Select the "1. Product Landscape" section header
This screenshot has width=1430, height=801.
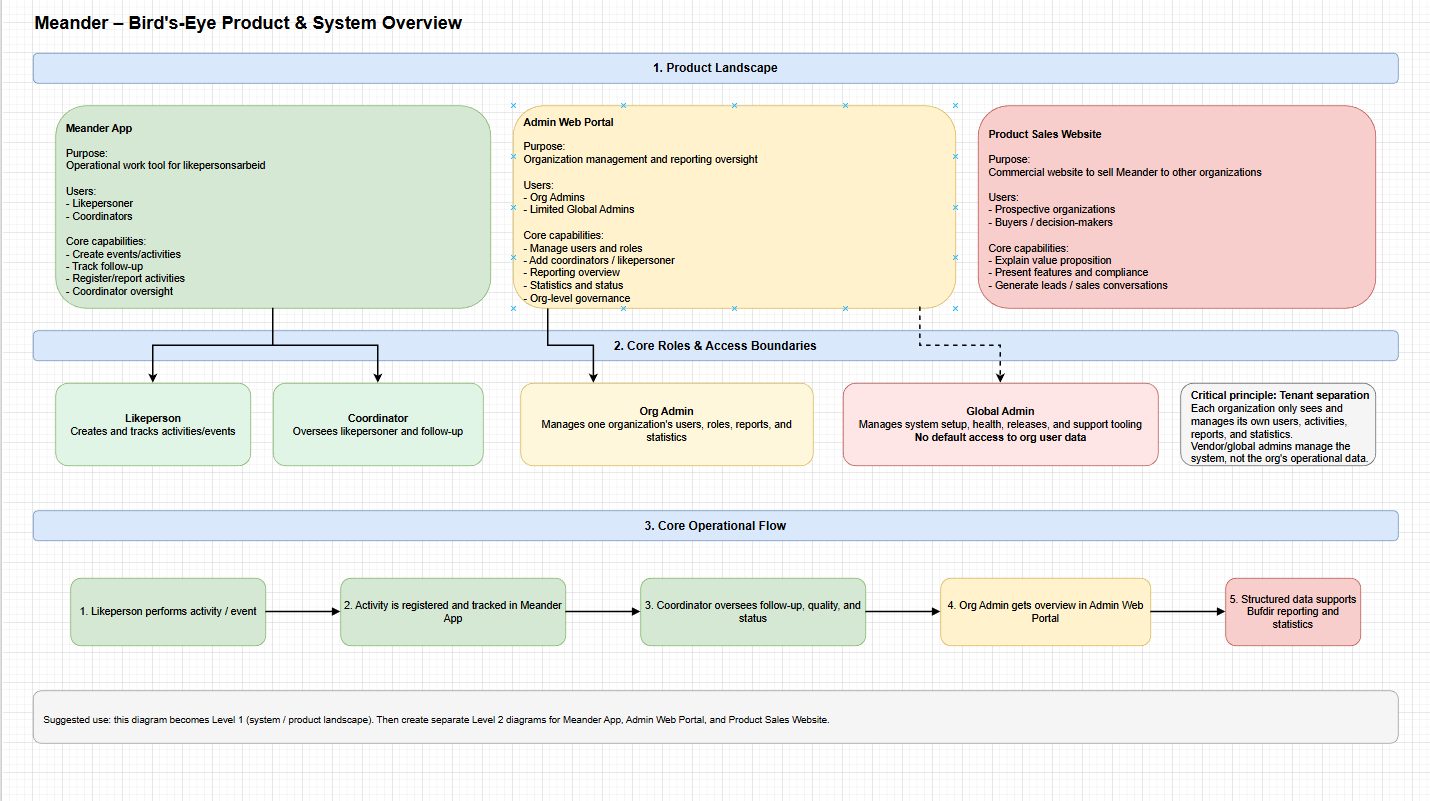click(715, 68)
